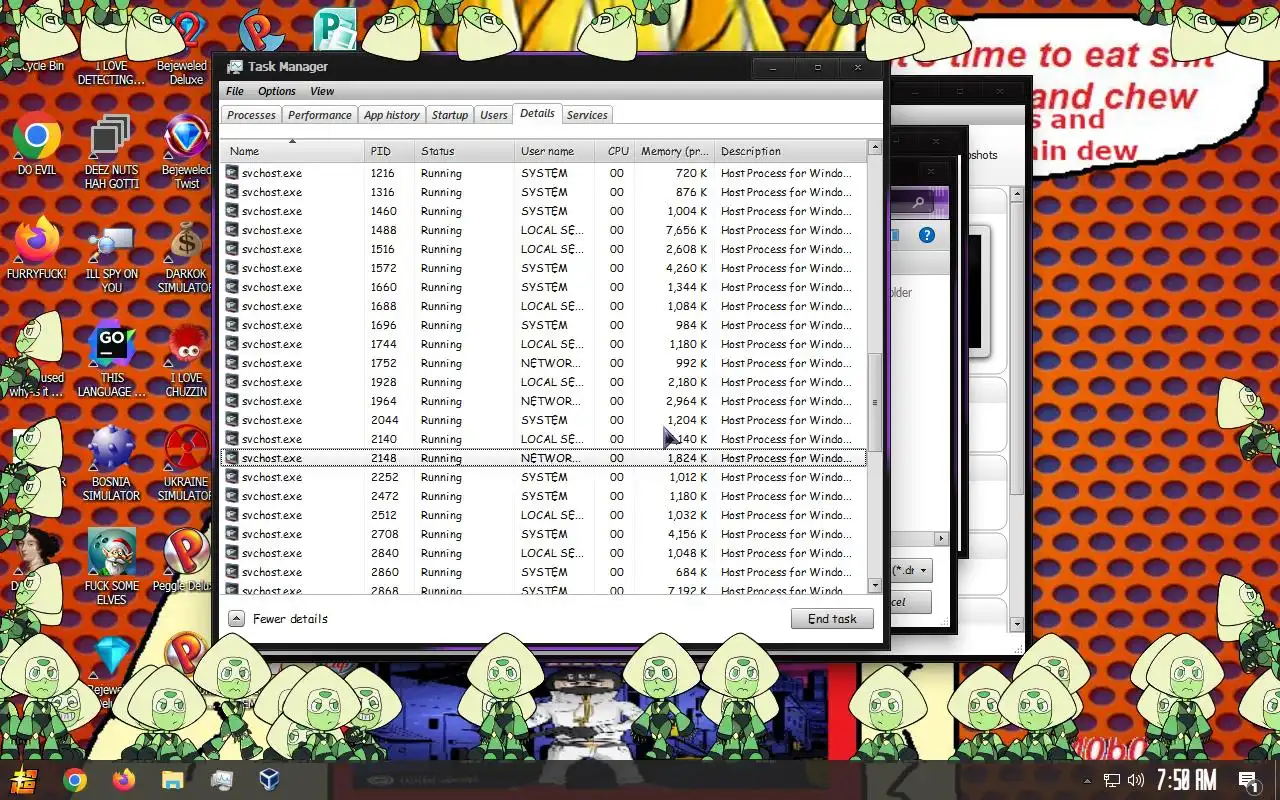
Task: Switch to the Users tab
Action: [x=494, y=115]
